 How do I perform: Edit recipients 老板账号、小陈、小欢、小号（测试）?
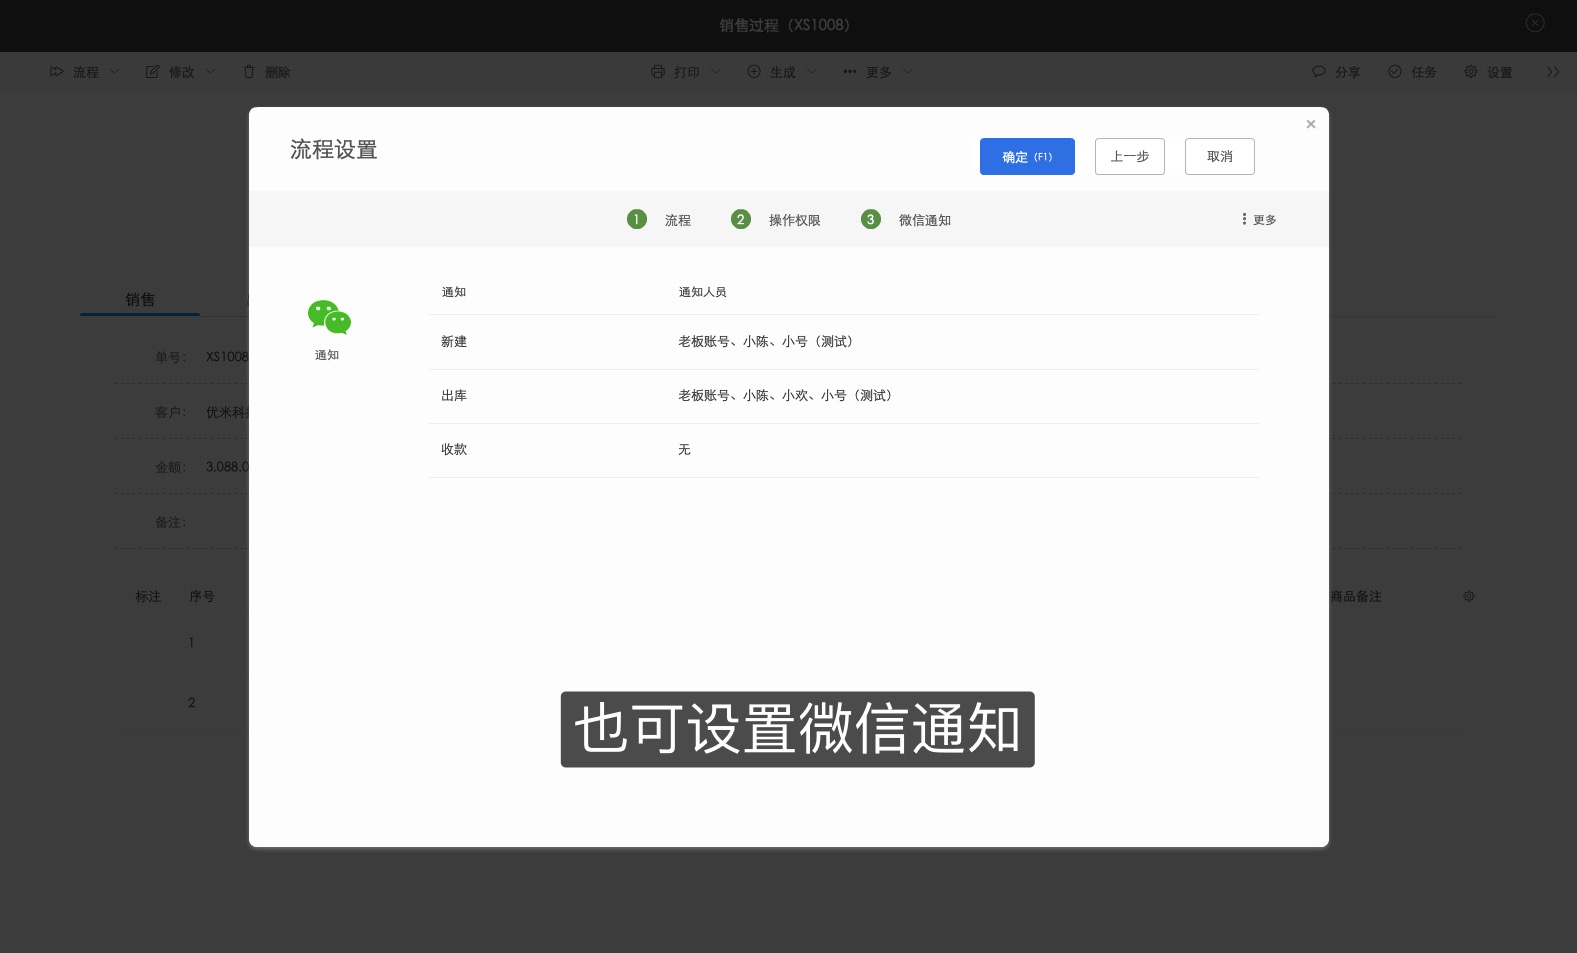(787, 396)
